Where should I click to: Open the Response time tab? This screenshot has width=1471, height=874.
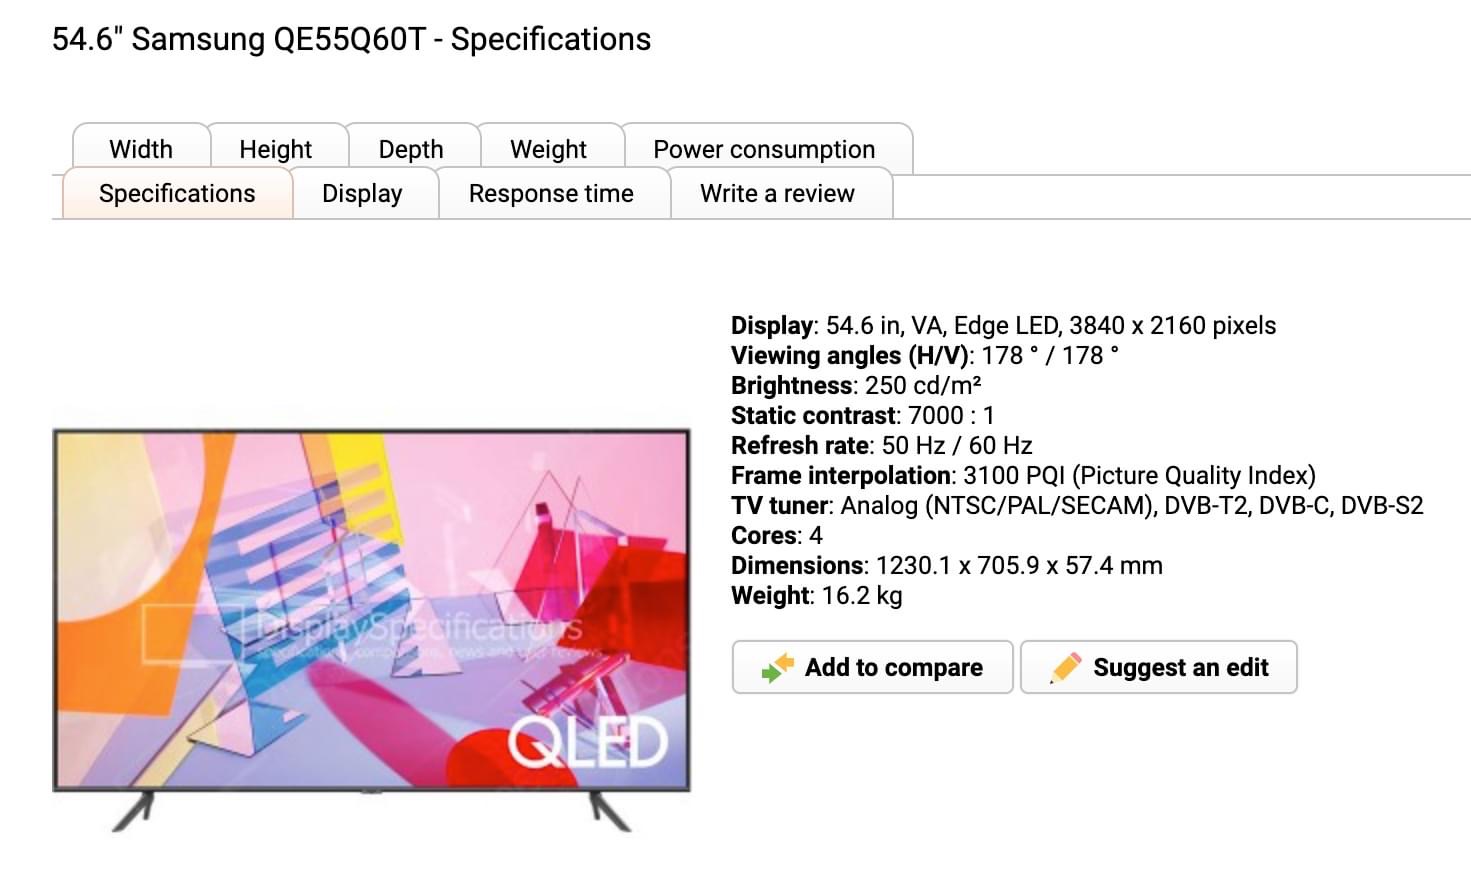click(x=551, y=193)
